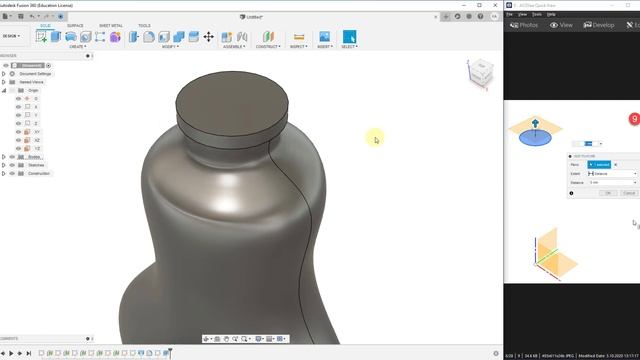Open Photos tab in quick view window
The width and height of the screenshot is (640, 360).
click(x=524, y=25)
